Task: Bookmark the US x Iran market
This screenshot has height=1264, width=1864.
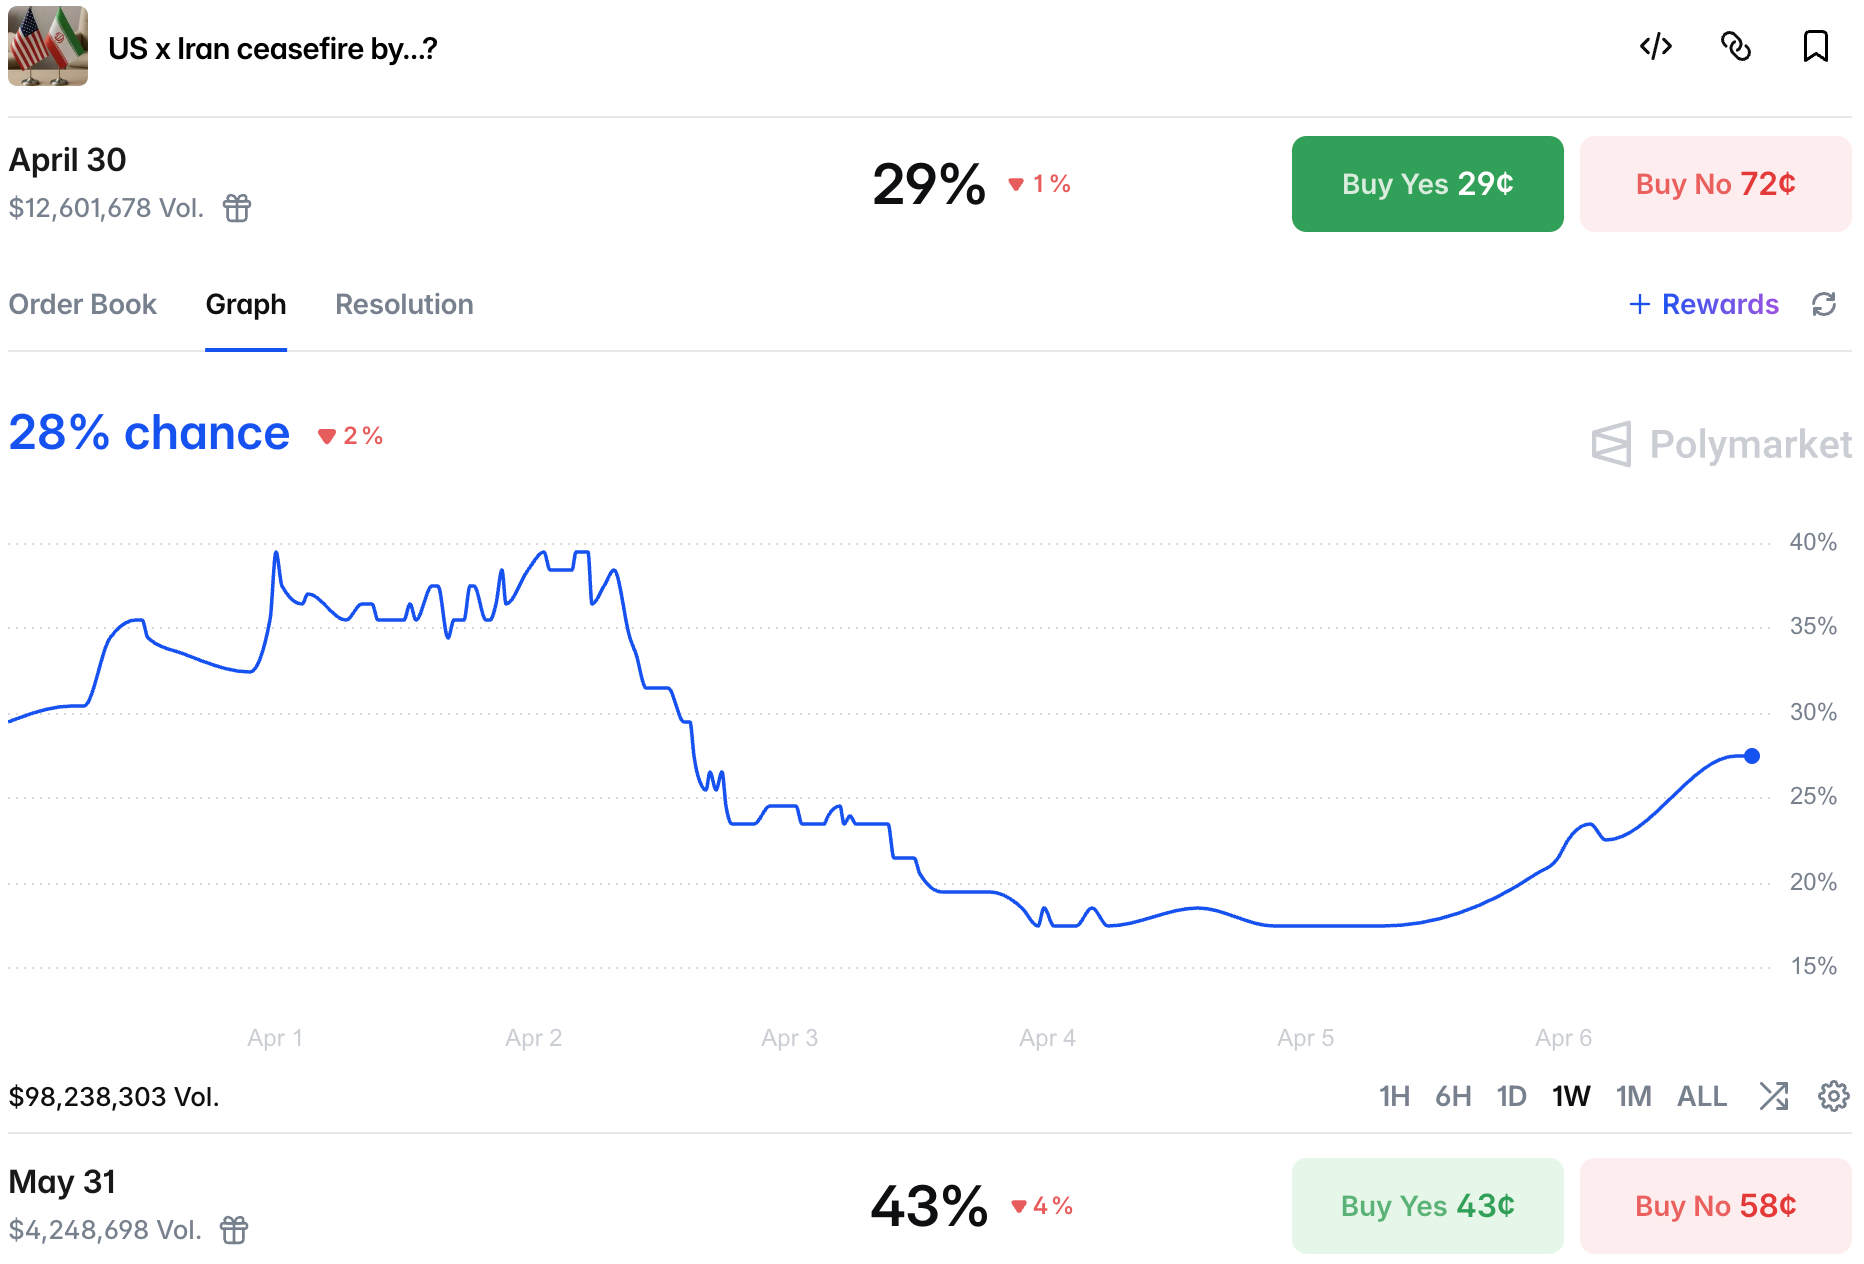Action: point(1815,46)
